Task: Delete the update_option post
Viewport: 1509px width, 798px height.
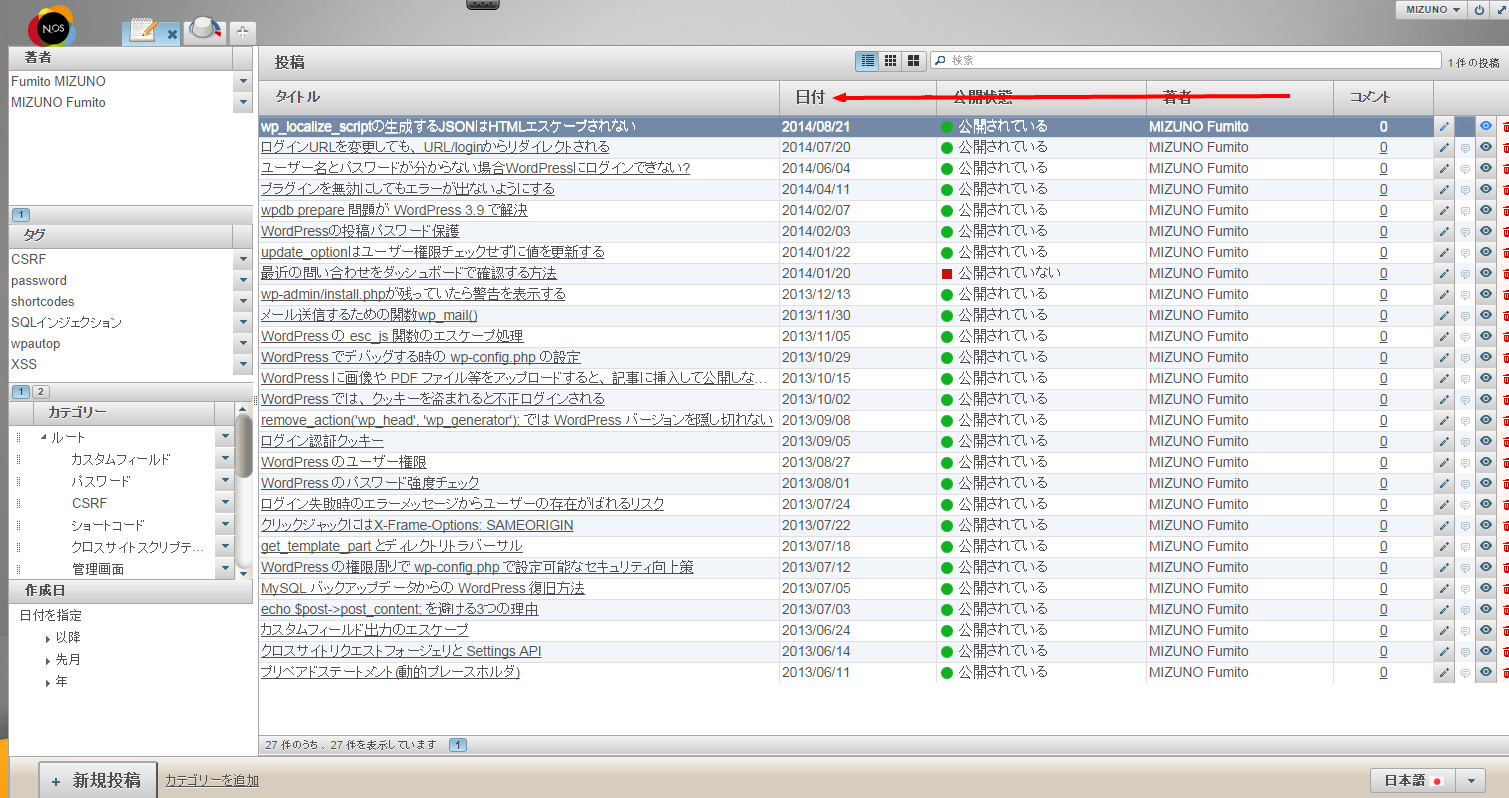Action: [1506, 252]
